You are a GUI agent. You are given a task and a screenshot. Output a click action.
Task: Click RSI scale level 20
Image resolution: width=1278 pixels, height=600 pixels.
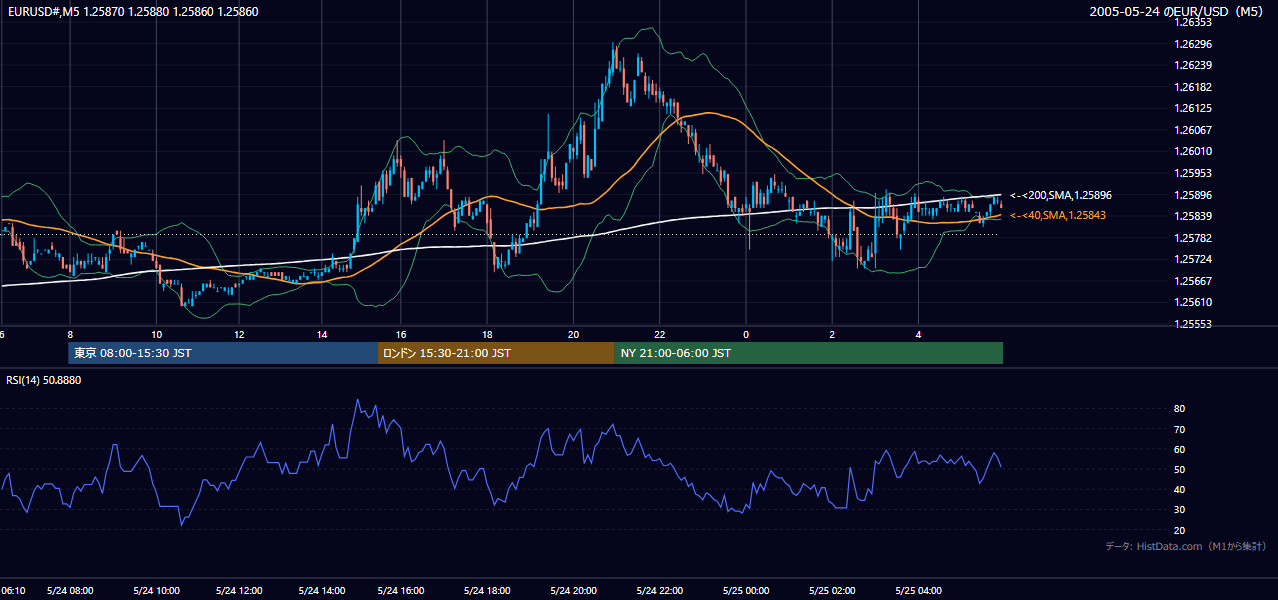[x=1180, y=530]
